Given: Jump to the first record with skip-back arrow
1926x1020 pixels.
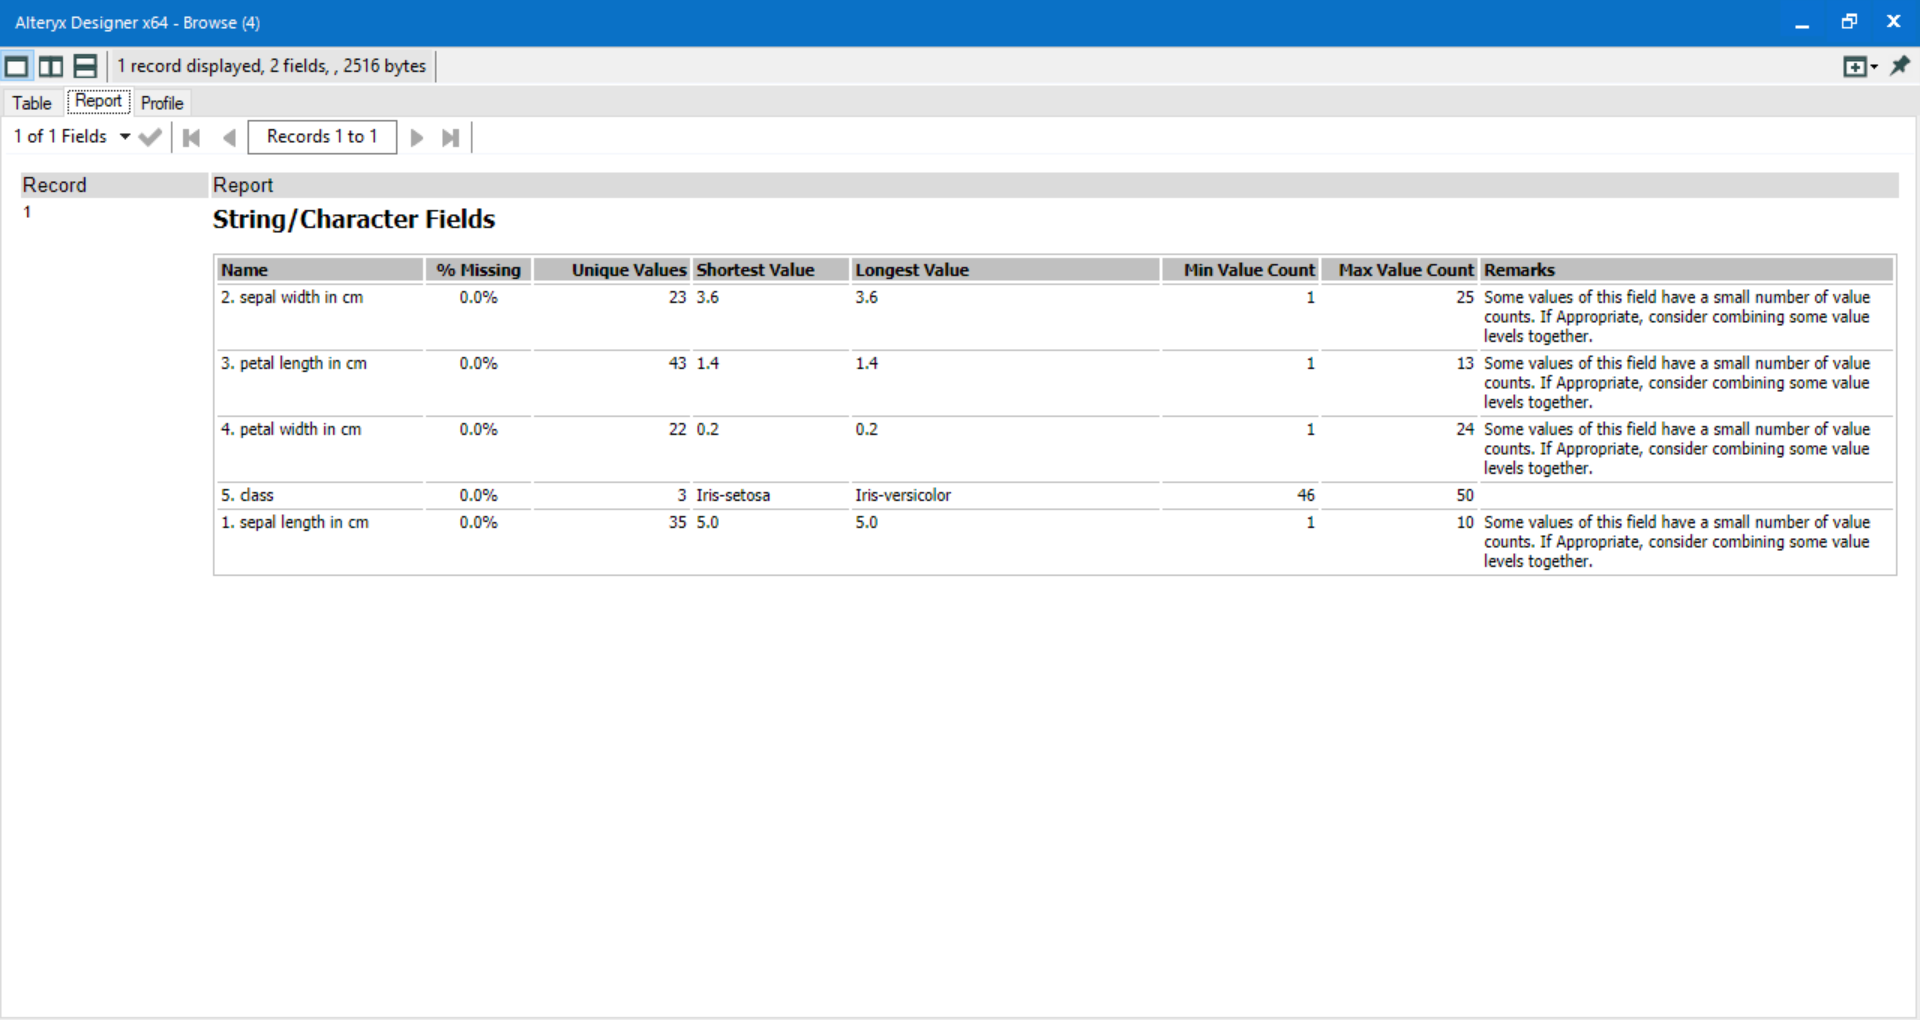Looking at the screenshot, I should click(190, 137).
